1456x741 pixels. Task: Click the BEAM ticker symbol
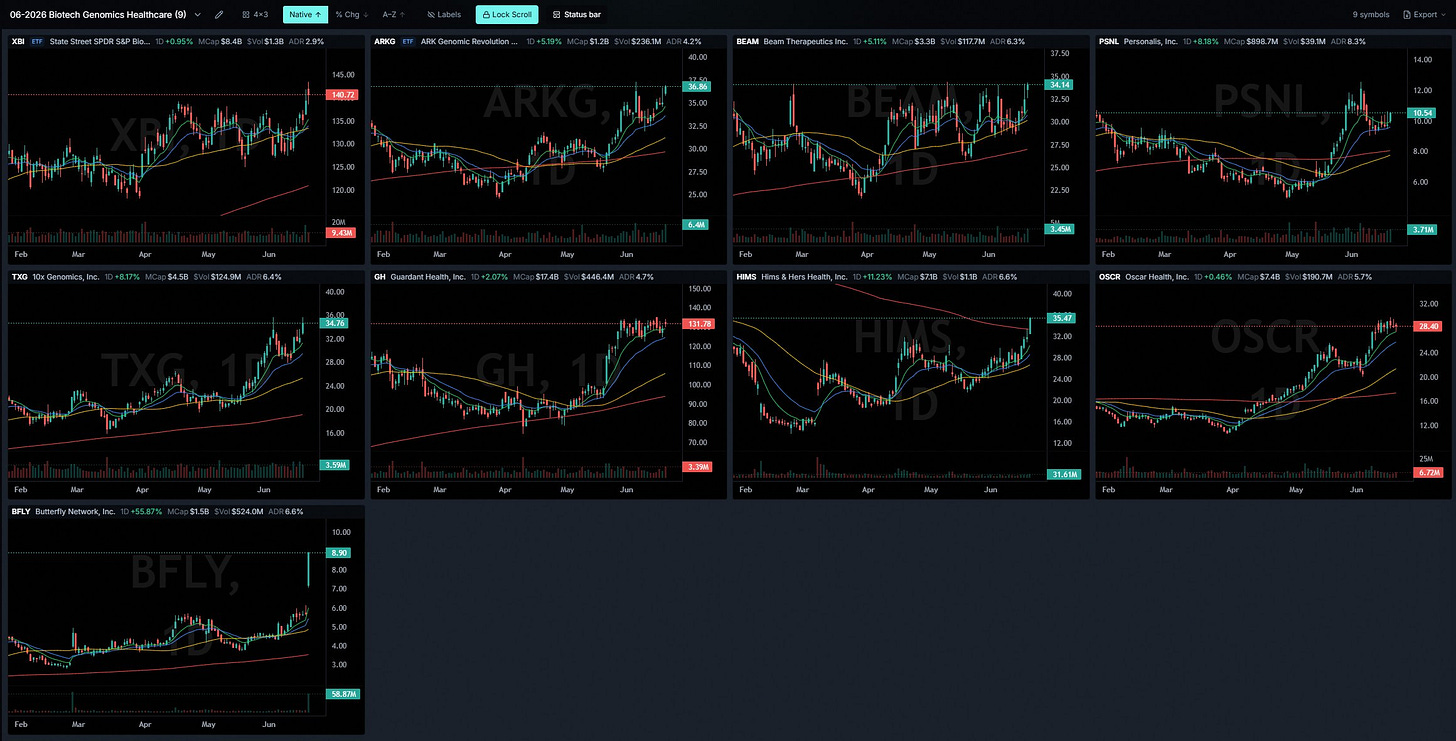747,42
